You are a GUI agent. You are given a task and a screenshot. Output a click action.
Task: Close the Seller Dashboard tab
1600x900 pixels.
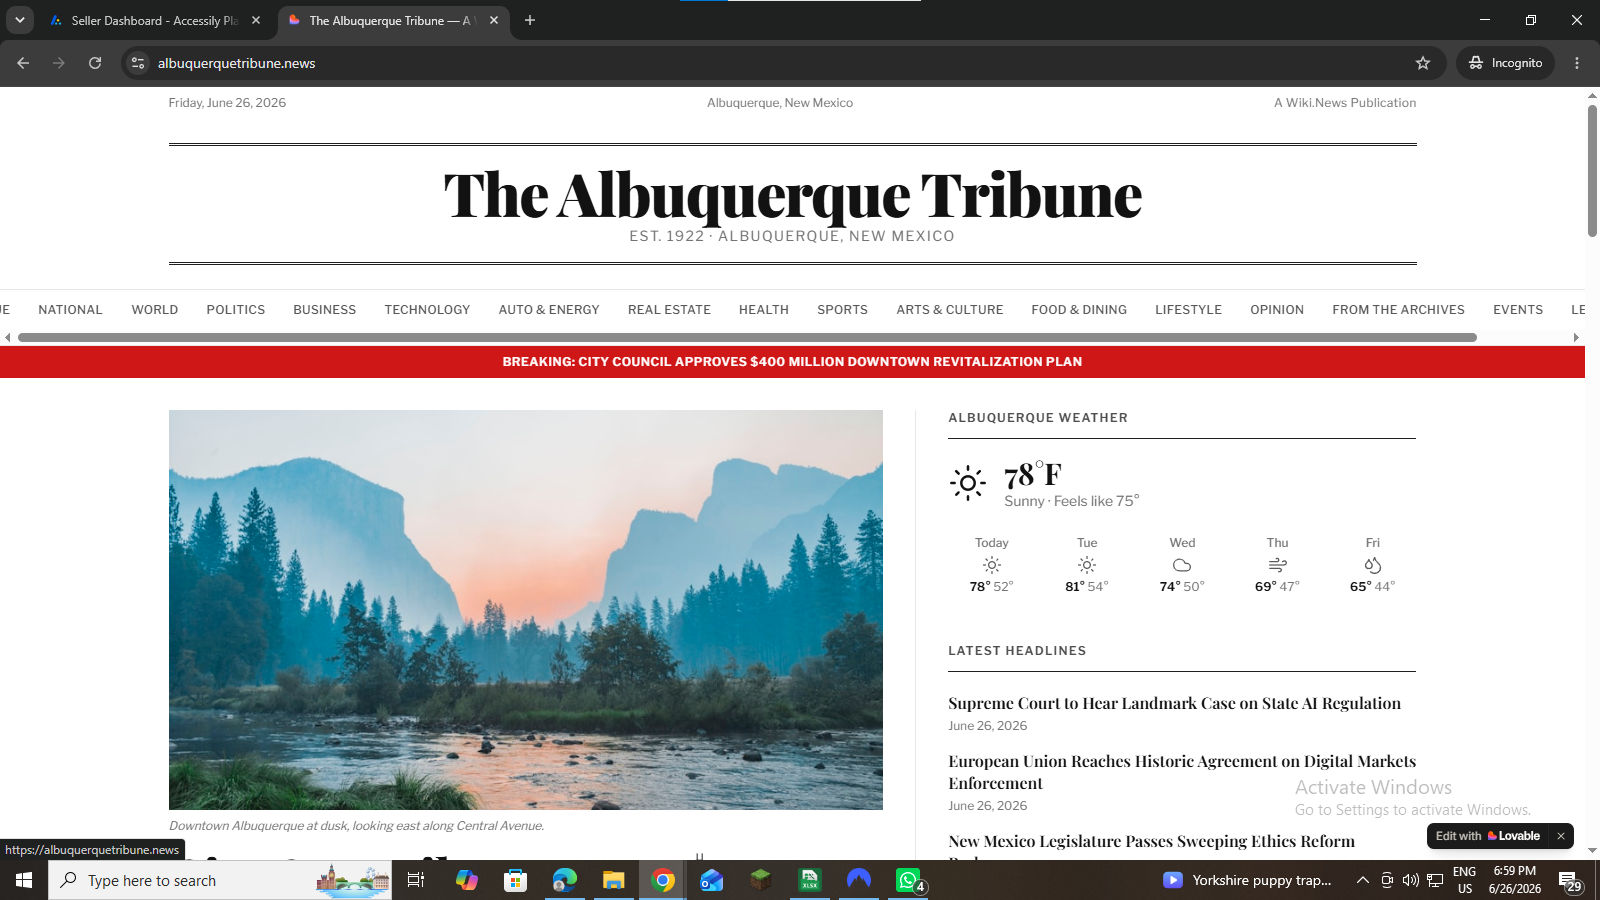pos(256,20)
